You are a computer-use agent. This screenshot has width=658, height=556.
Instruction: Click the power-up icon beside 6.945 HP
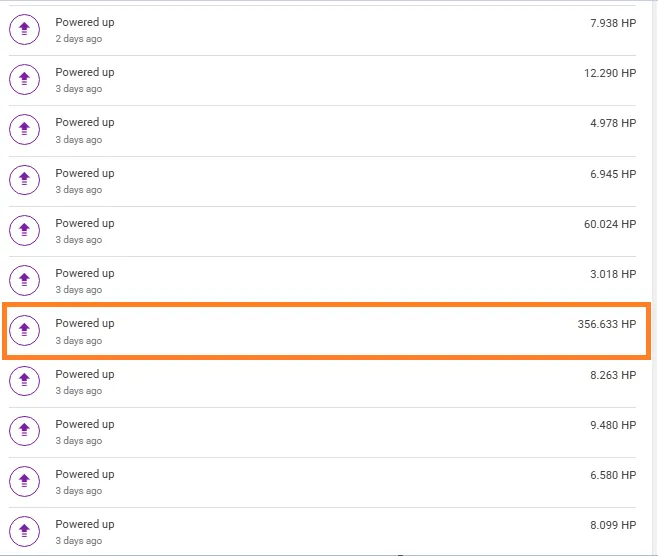click(x=24, y=180)
